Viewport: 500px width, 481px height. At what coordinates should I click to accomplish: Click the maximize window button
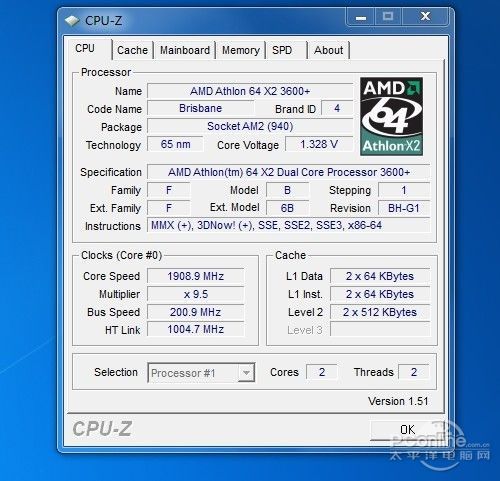389,17
